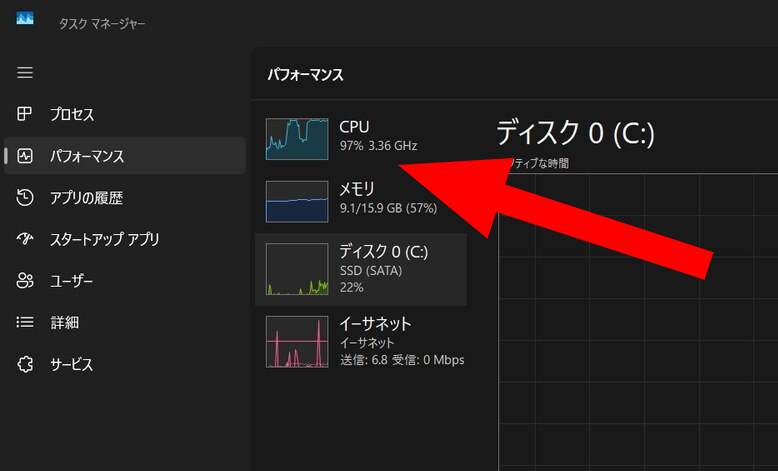
Task: Click the プロセス grid icon
Action: 24,114
